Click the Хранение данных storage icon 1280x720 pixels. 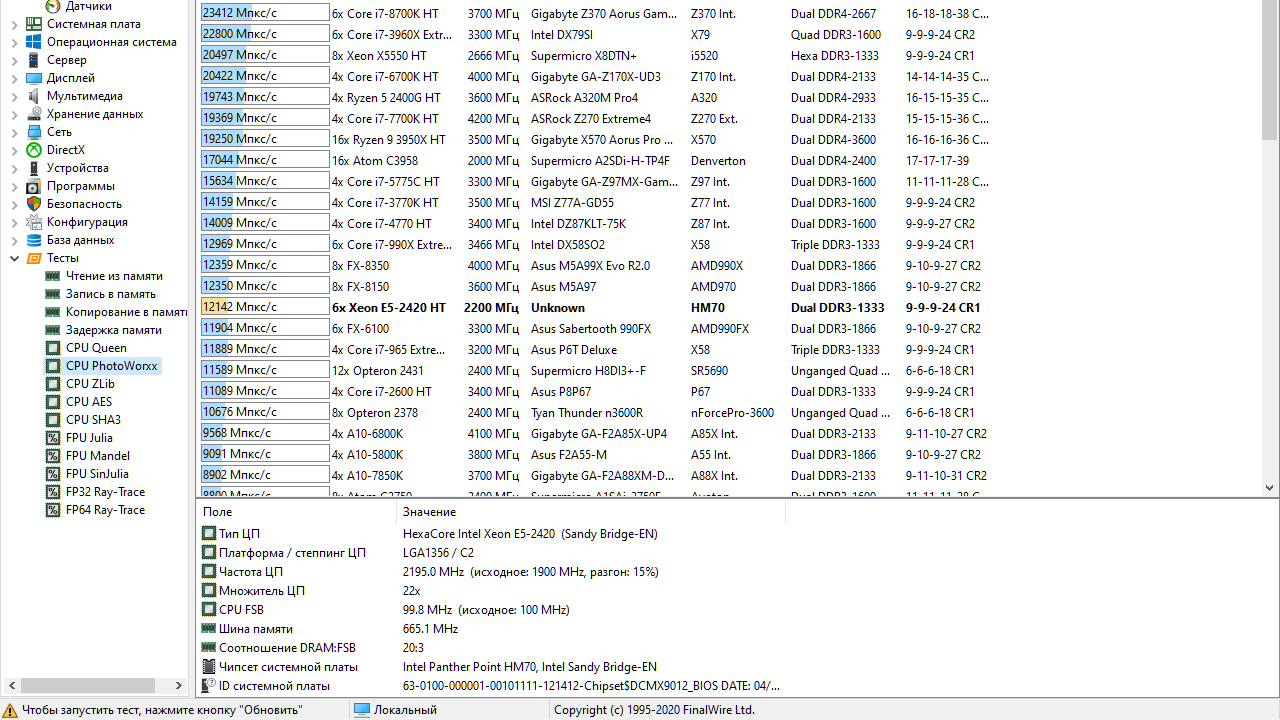pos(34,114)
